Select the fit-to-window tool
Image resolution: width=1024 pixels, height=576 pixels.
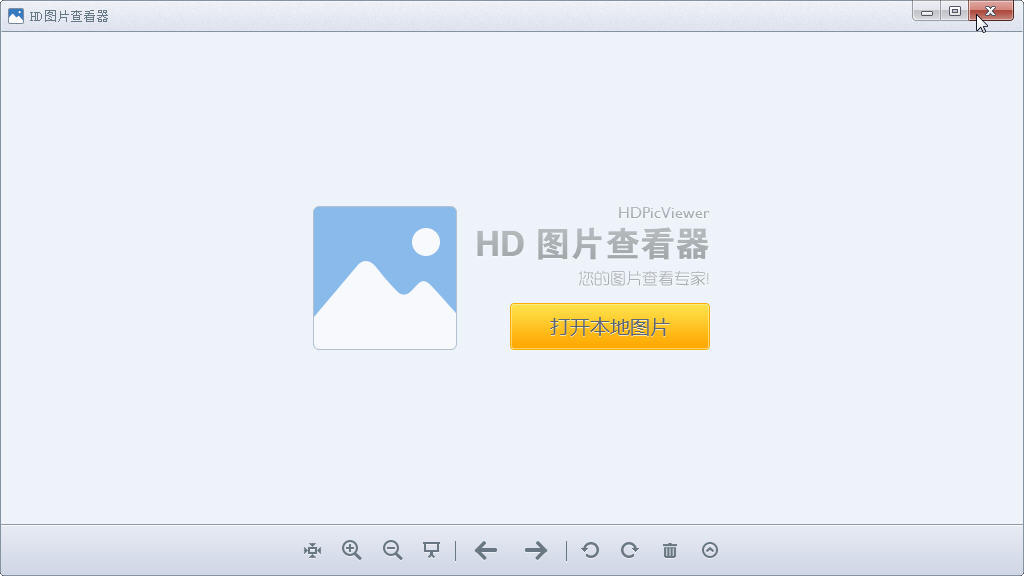tap(312, 550)
